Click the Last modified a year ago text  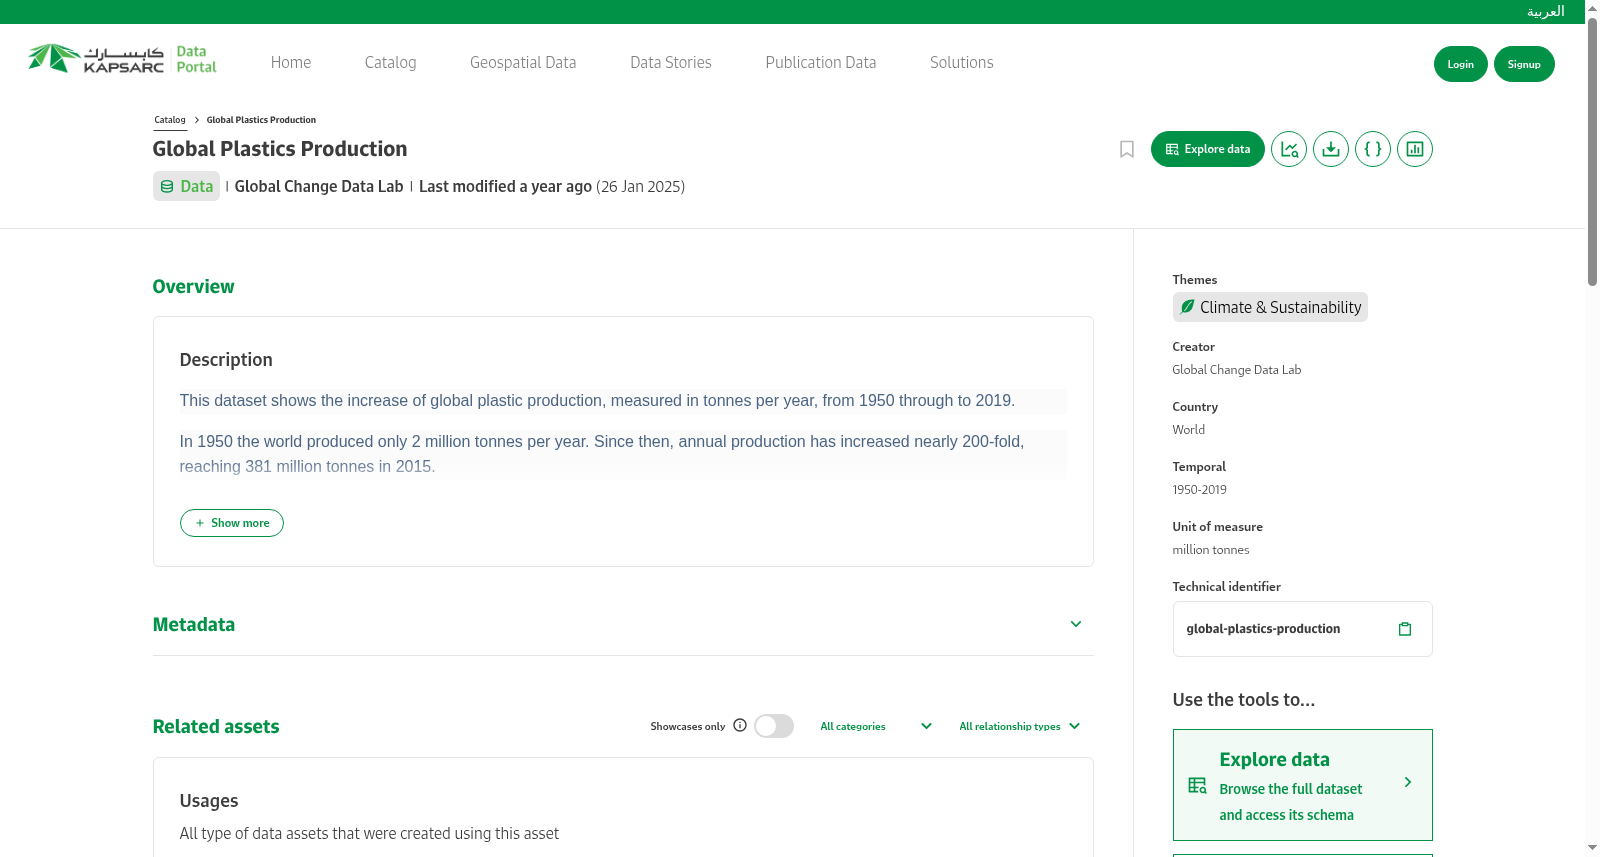click(x=505, y=186)
